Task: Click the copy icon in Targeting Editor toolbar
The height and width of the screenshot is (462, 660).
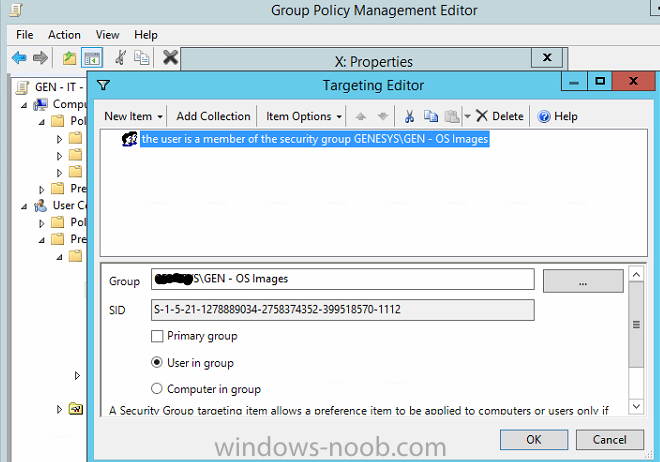Action: (431, 116)
